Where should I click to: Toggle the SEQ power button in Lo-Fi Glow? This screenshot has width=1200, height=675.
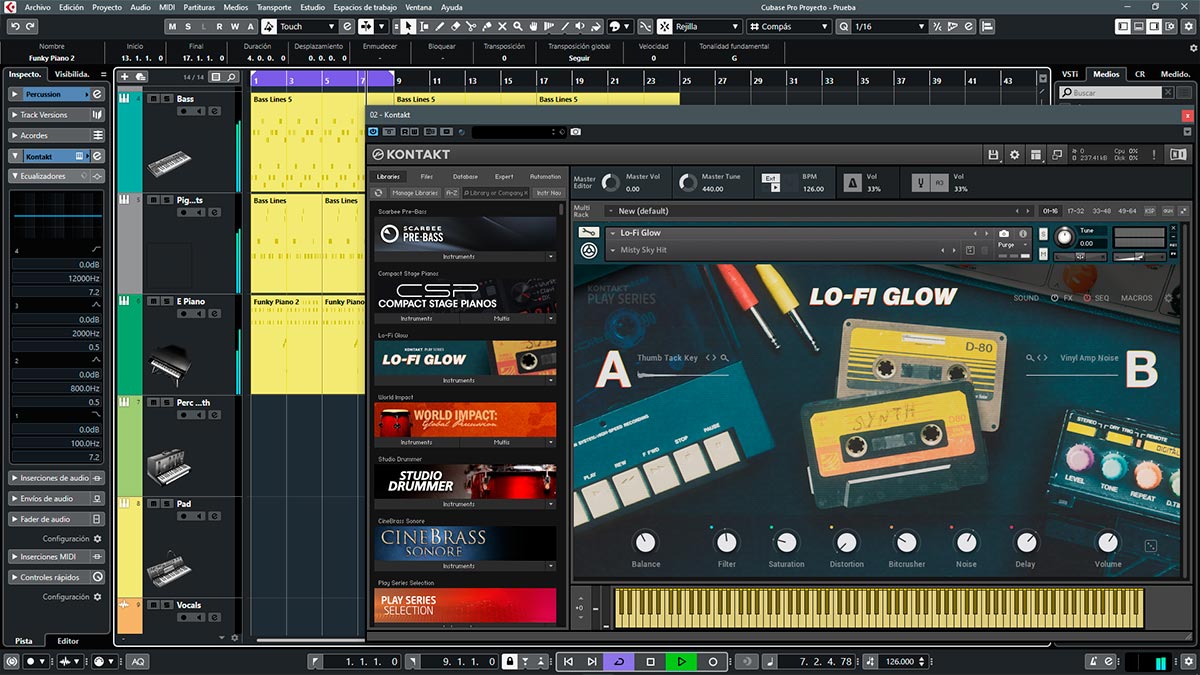pos(1087,298)
